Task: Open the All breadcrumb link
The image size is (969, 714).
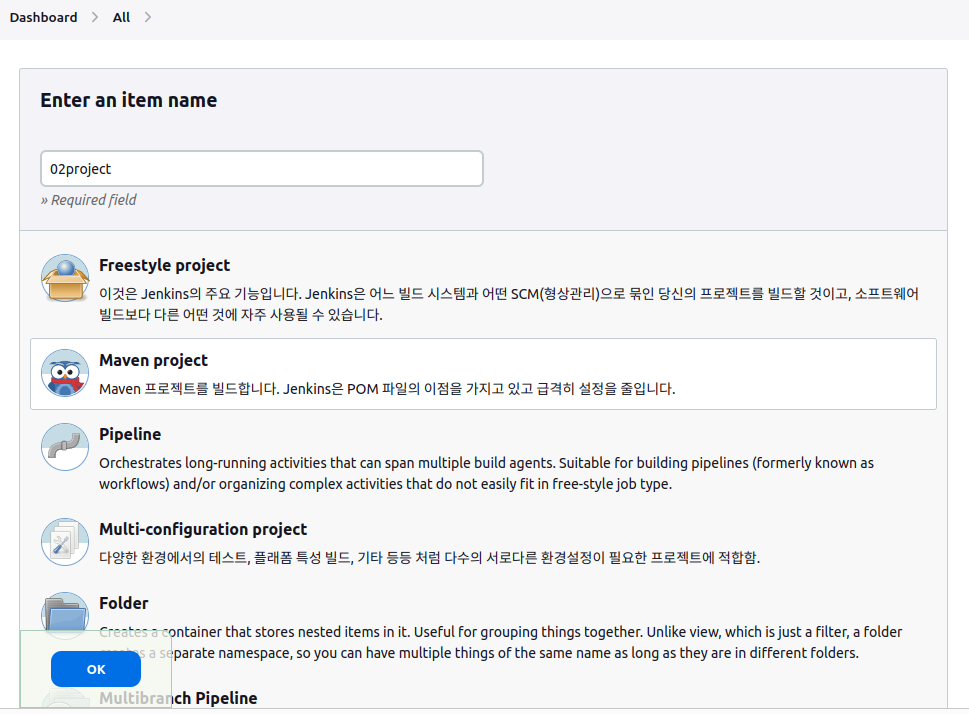Action: [121, 17]
